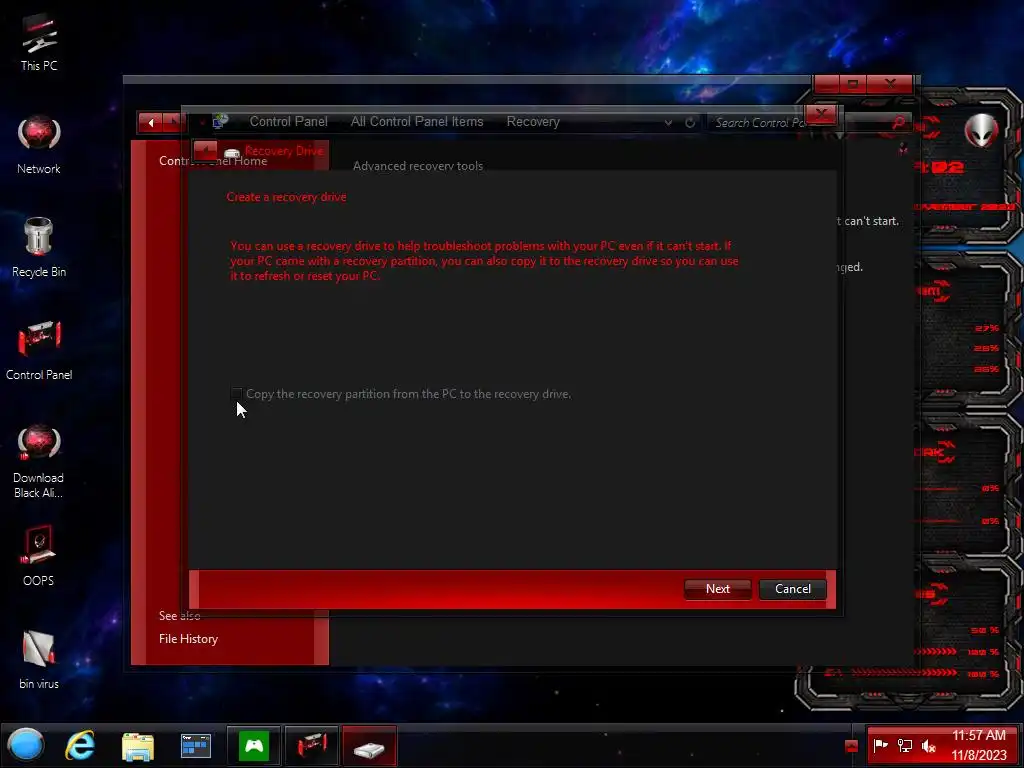1024x768 pixels.
Task: Click the Alienware head gadget icon
Action: [x=981, y=129]
